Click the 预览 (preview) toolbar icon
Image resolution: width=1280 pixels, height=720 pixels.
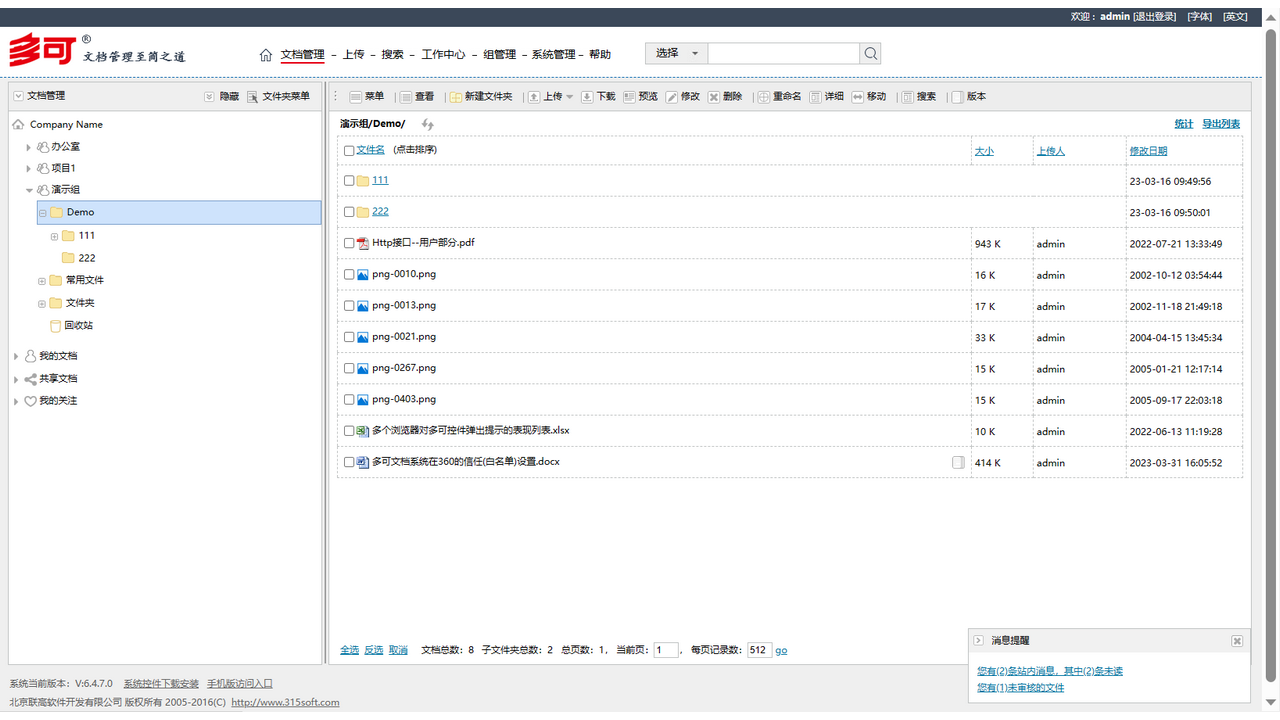pos(630,97)
